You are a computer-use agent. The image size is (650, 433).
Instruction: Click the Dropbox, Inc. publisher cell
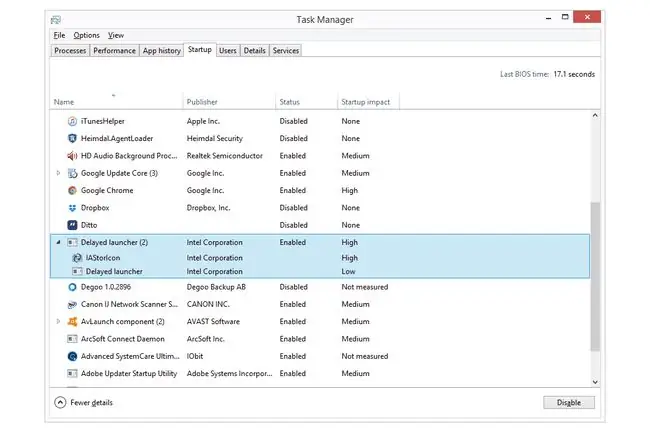pos(208,208)
